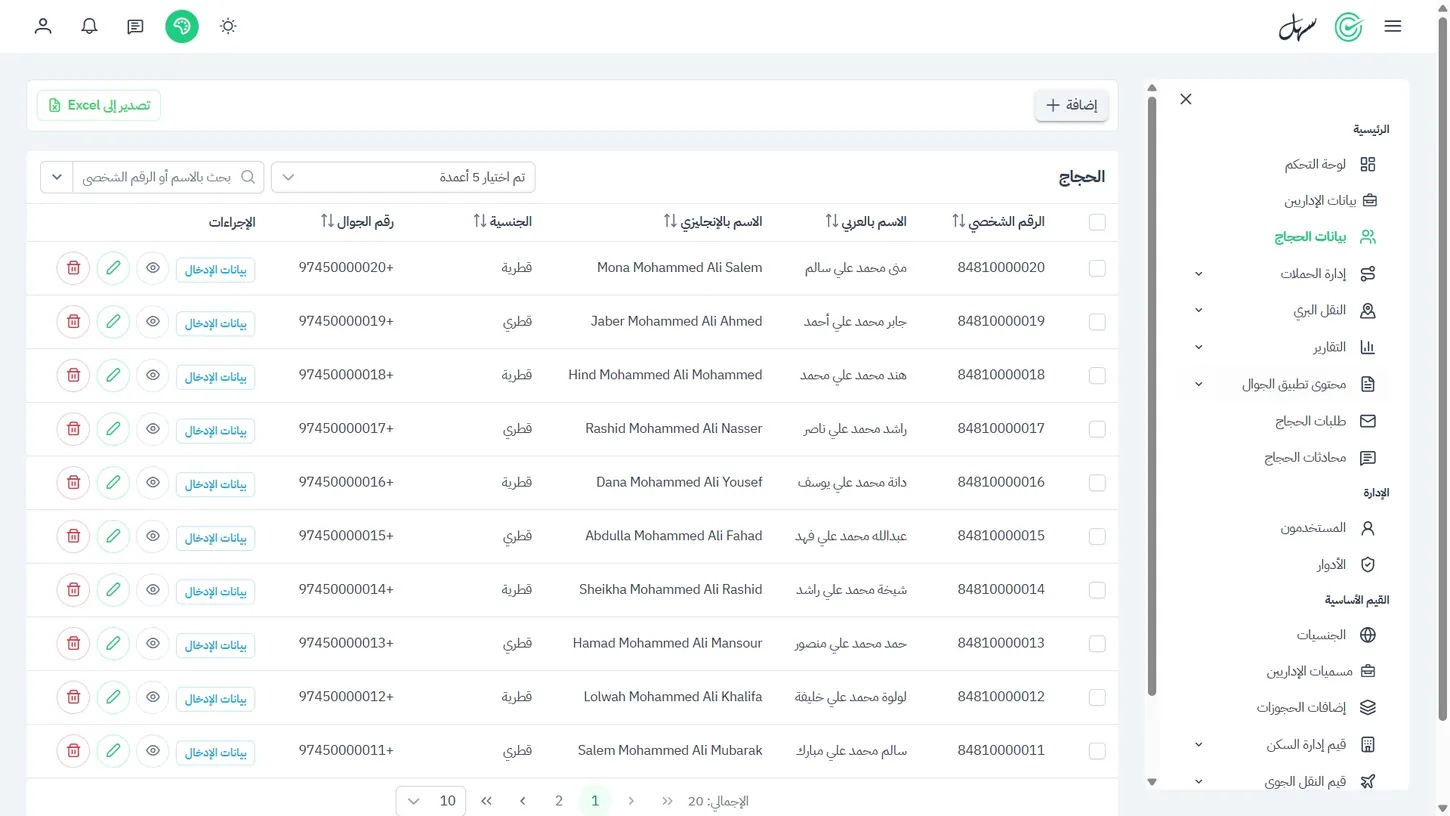Sort by رقم الجوال column

point(327,221)
